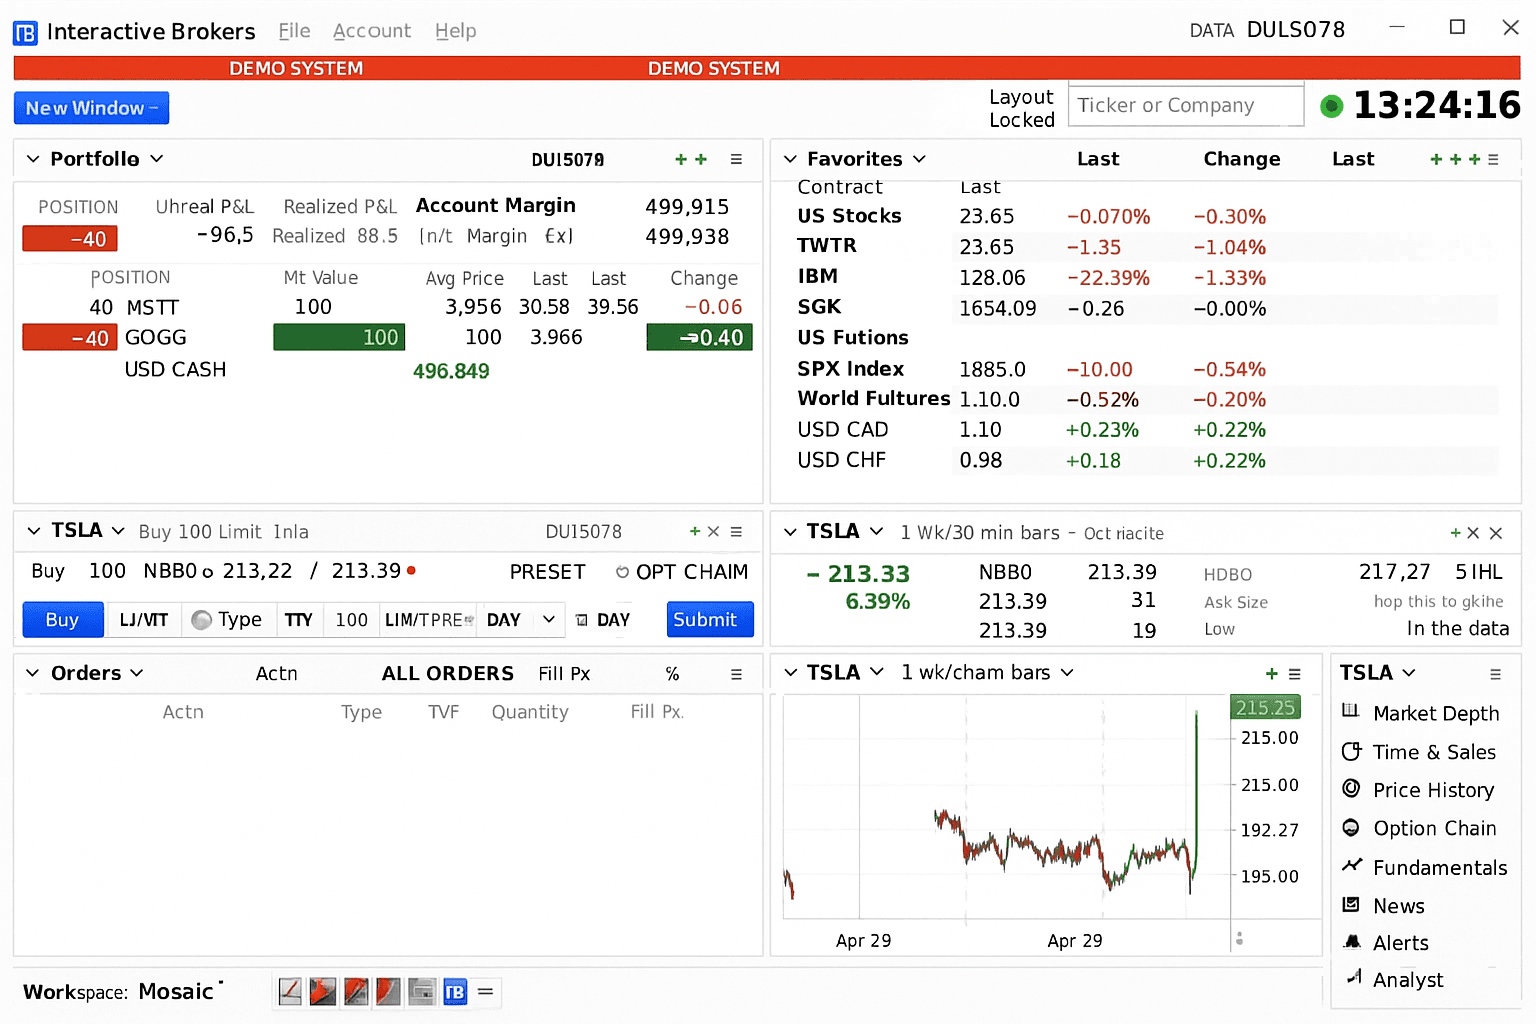Click the quantity 100 field in order row
This screenshot has width=1536, height=1024.
click(351, 620)
